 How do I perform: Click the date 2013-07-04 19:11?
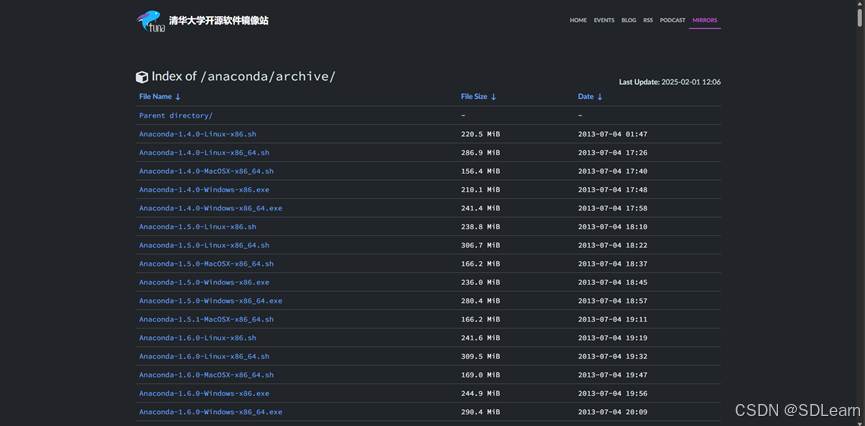[x=612, y=319]
